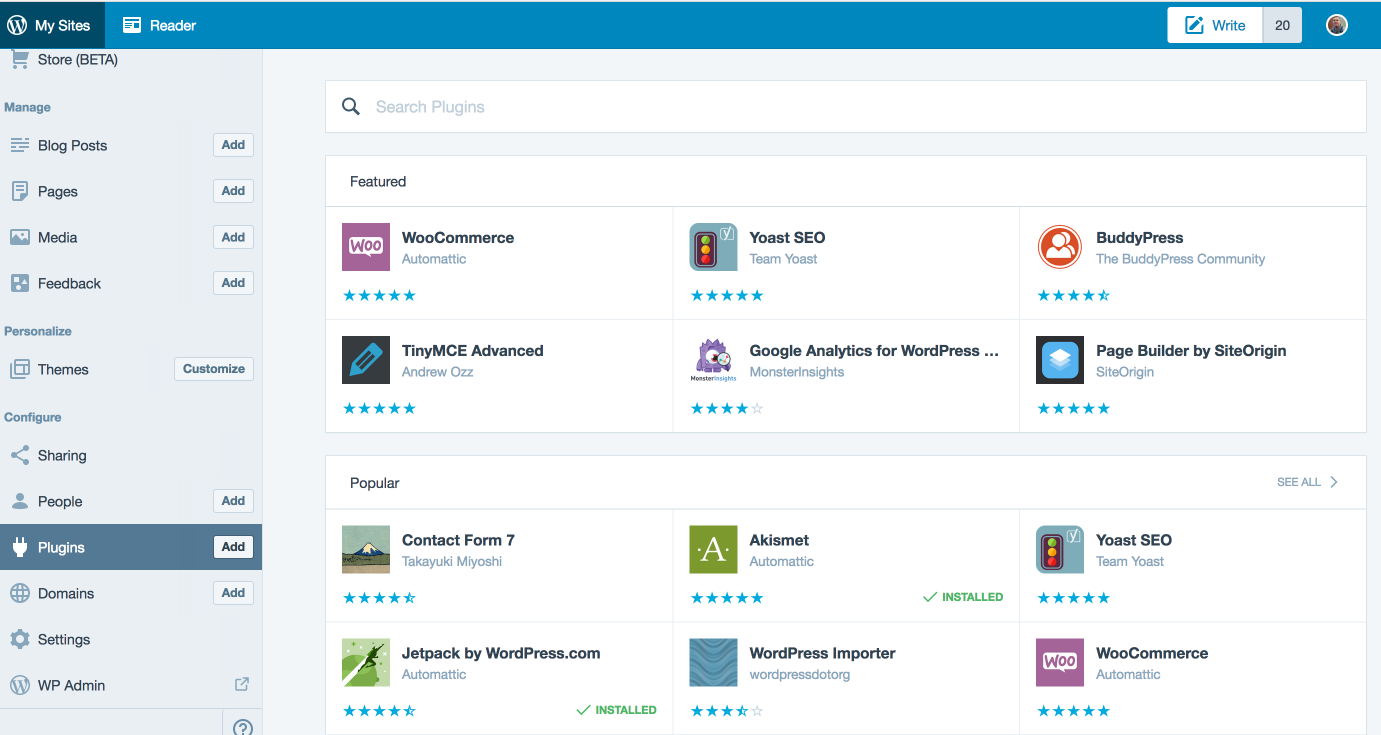Open the help question mark icon
This screenshot has height=735, width=1381.
pyautogui.click(x=242, y=727)
